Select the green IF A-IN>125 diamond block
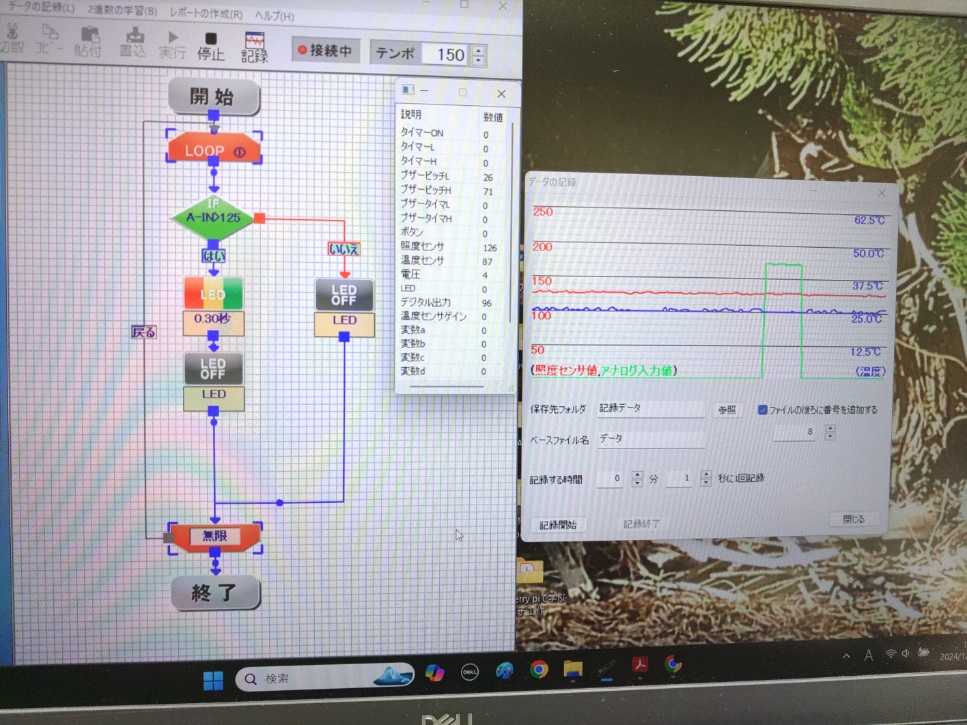Screen dimensions: 967x725 coord(213,217)
